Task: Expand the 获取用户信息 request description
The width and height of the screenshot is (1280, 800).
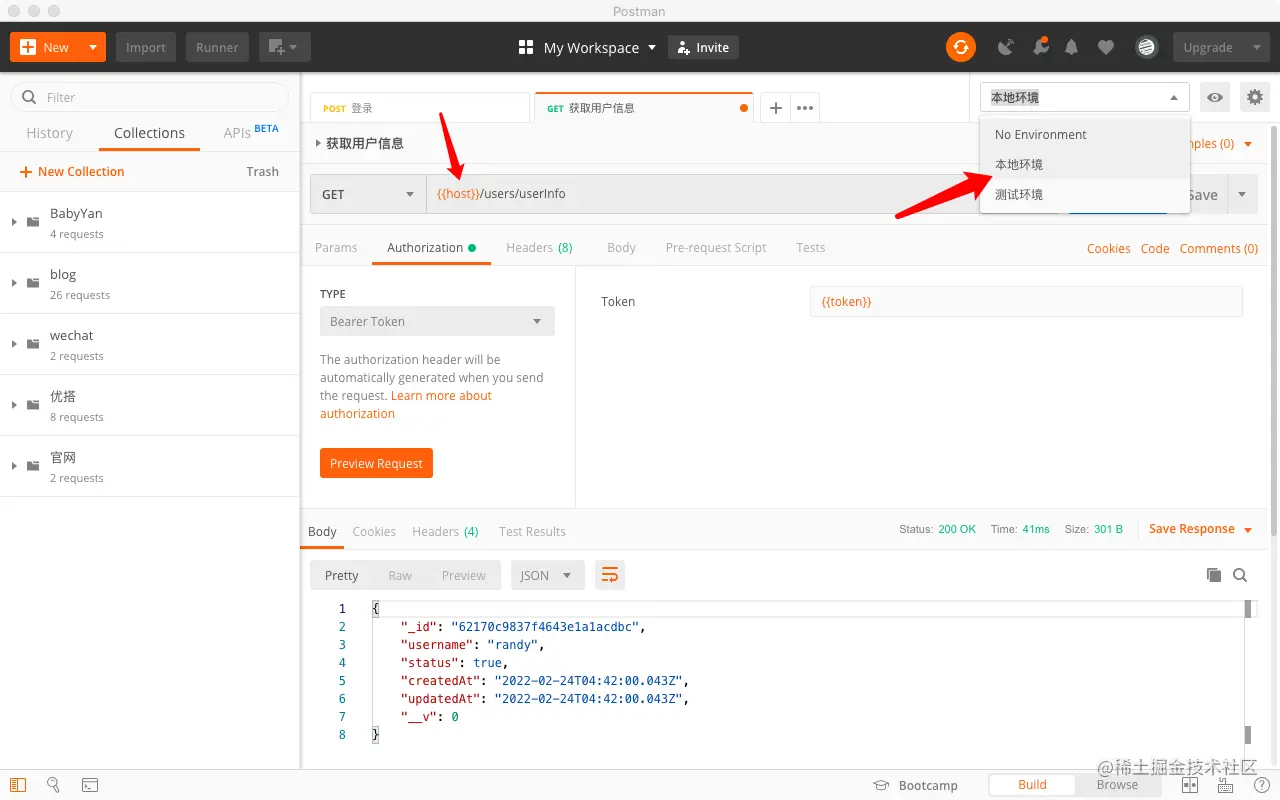Action: pyautogui.click(x=319, y=144)
